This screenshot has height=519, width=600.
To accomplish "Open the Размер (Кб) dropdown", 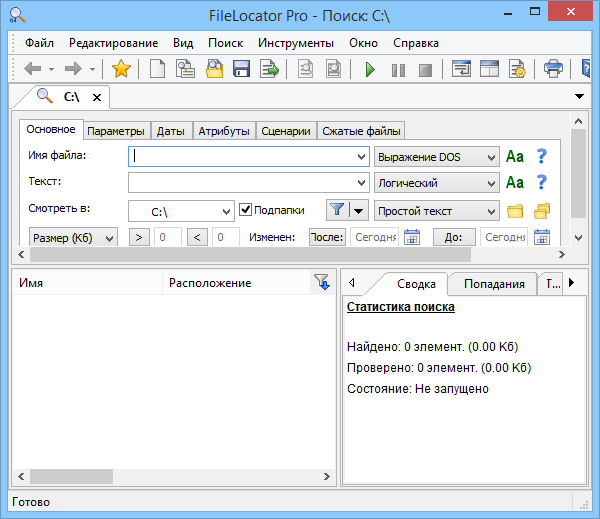I will coord(74,237).
